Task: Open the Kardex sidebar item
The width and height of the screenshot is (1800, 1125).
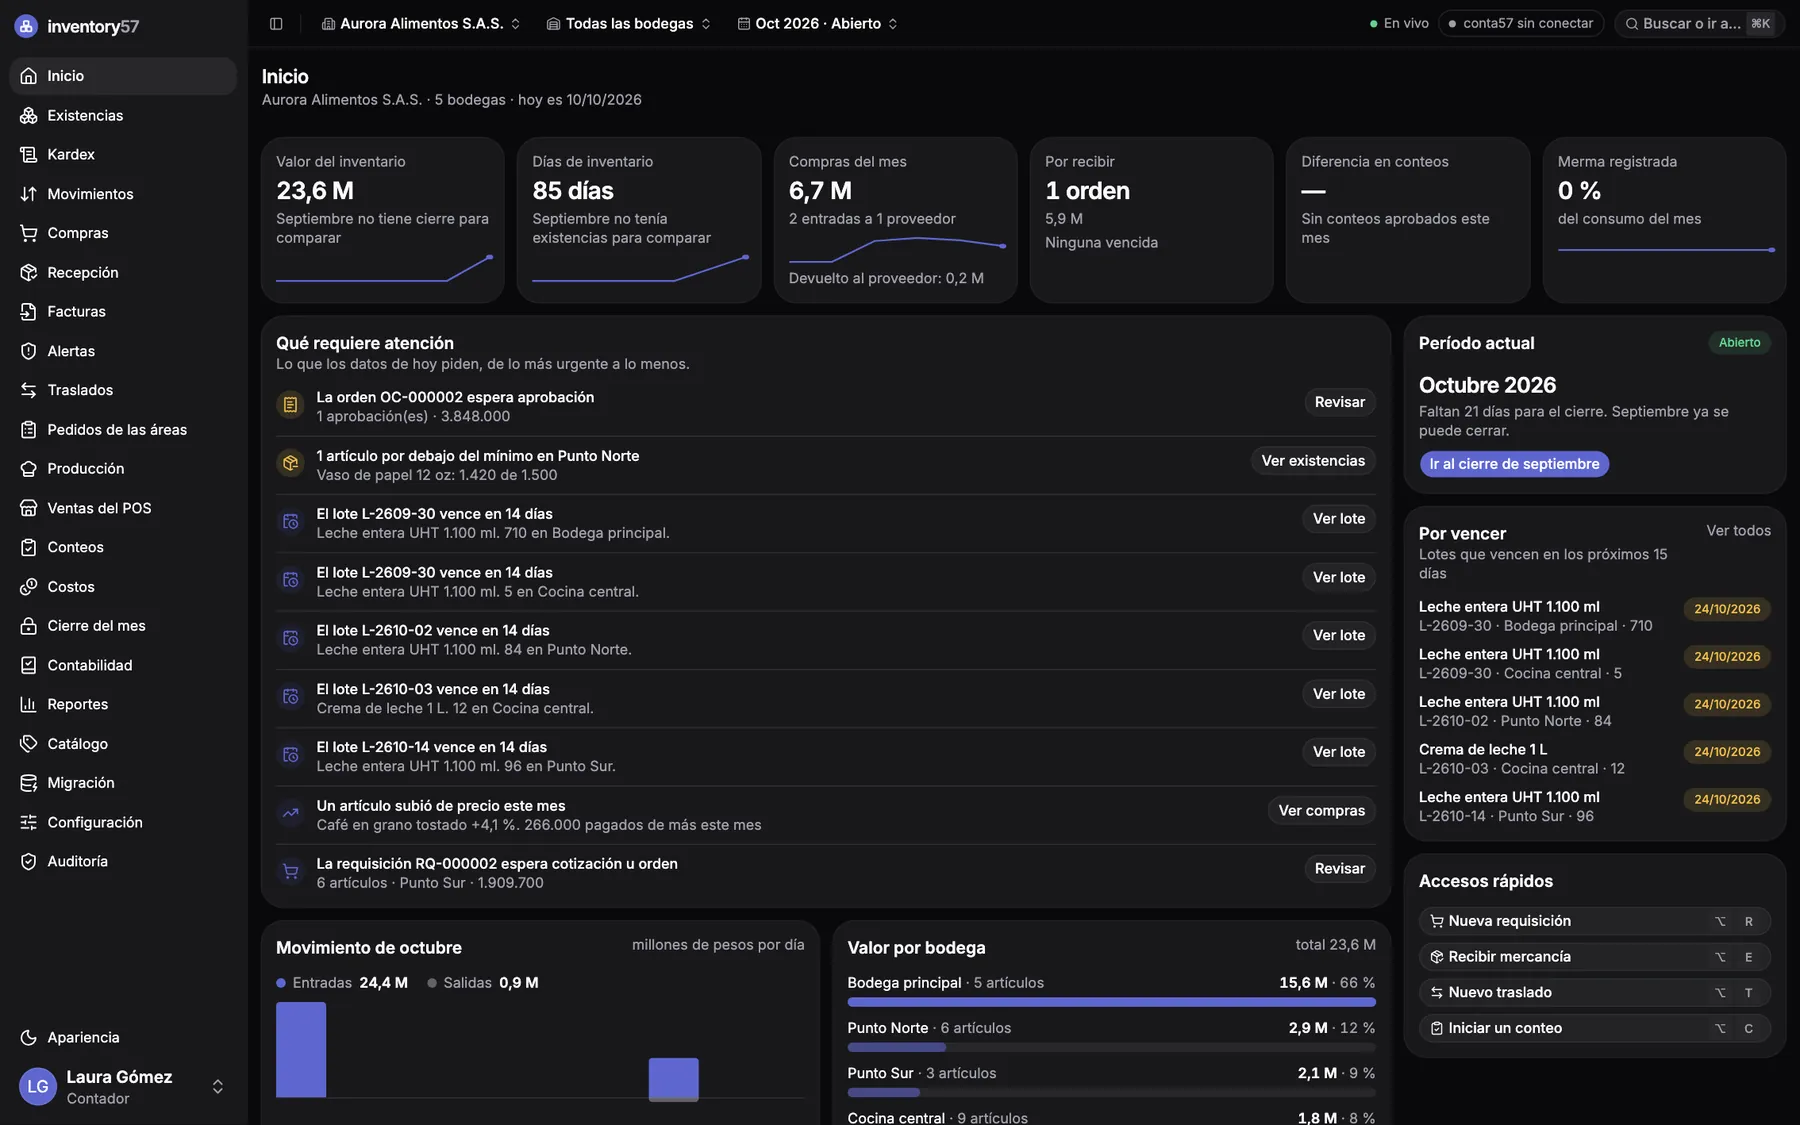Action: [x=123, y=154]
